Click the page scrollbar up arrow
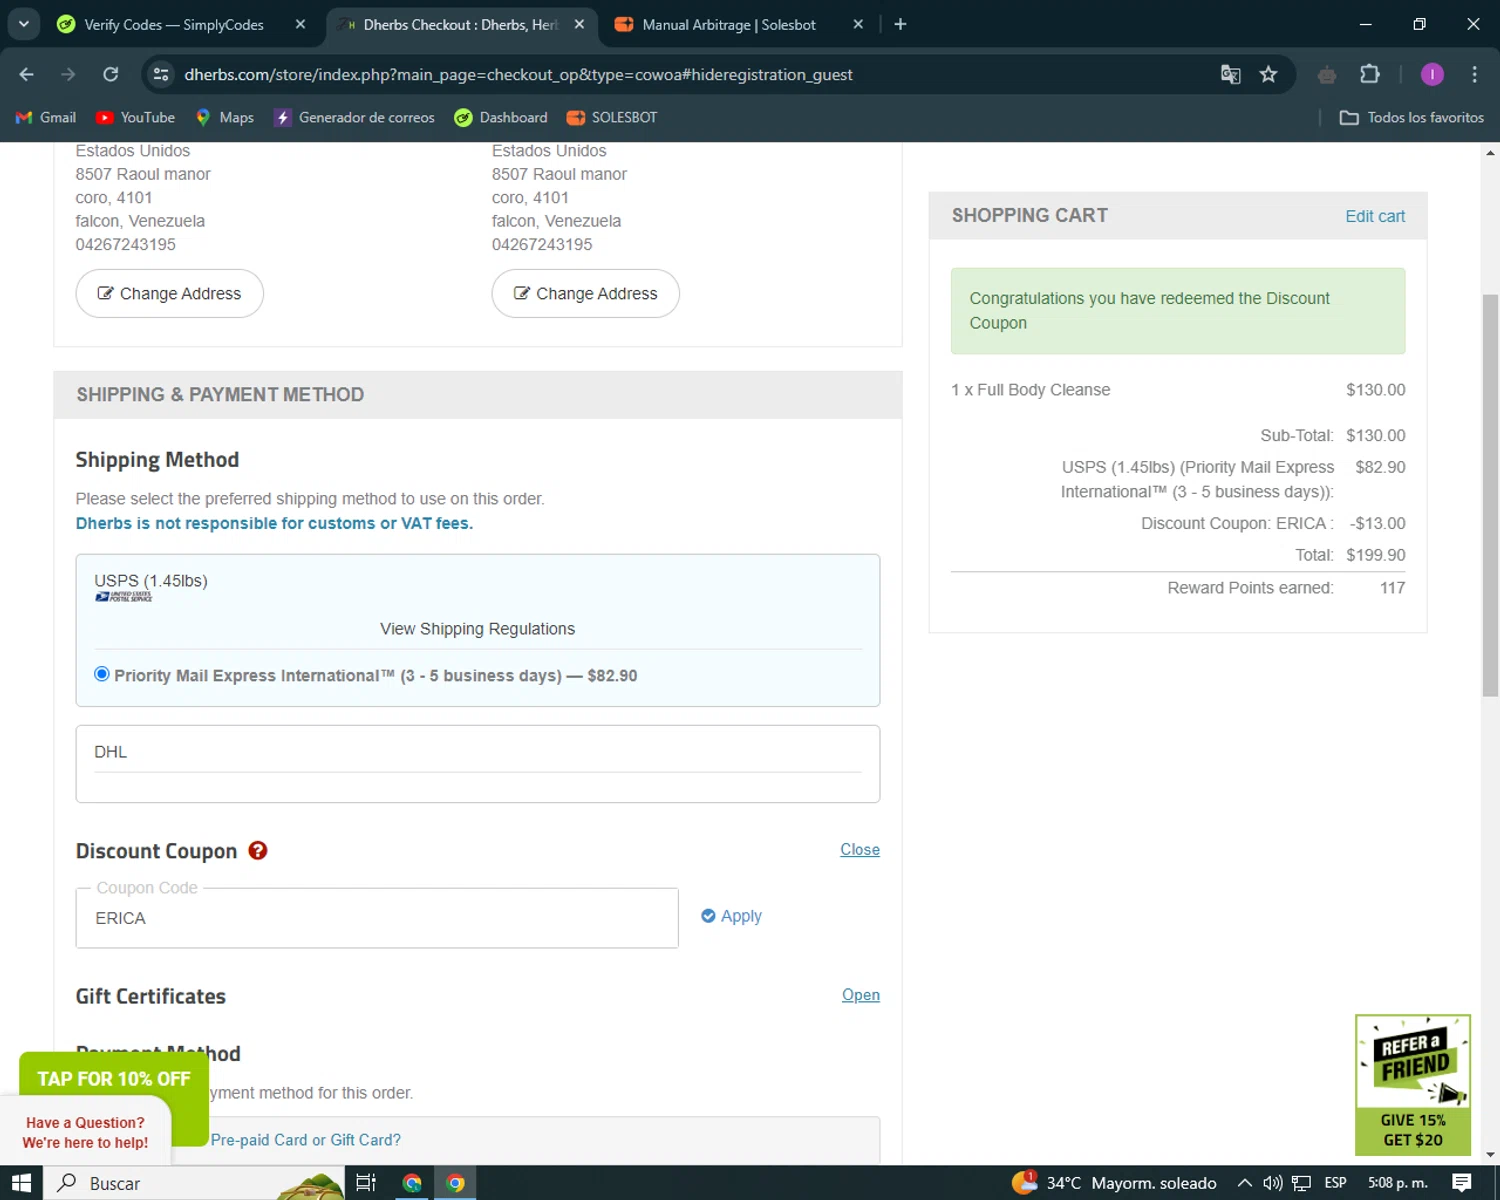1500x1200 pixels. coord(1491,153)
